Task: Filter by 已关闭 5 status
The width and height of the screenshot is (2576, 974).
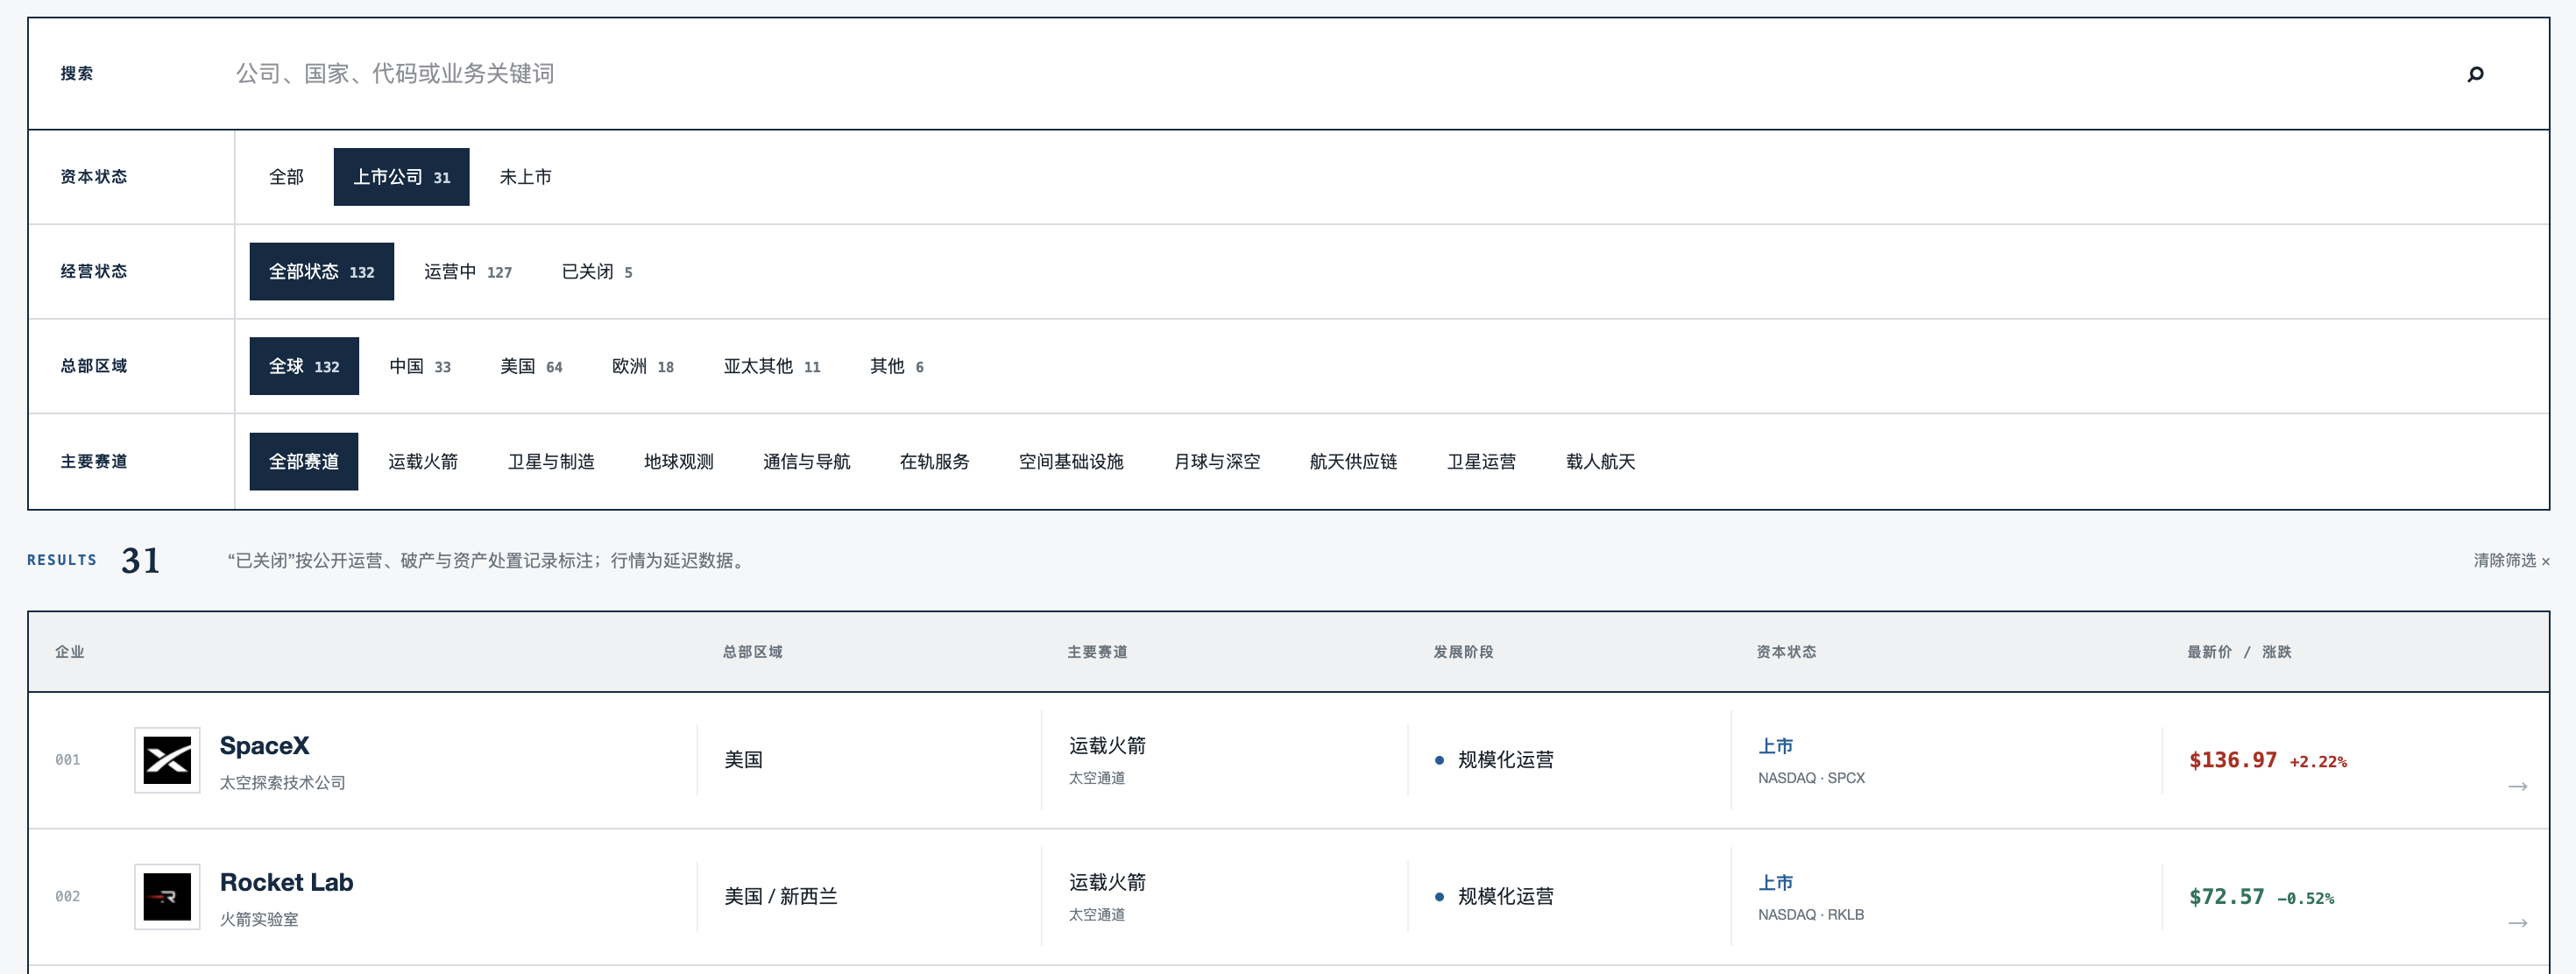Action: tap(596, 272)
